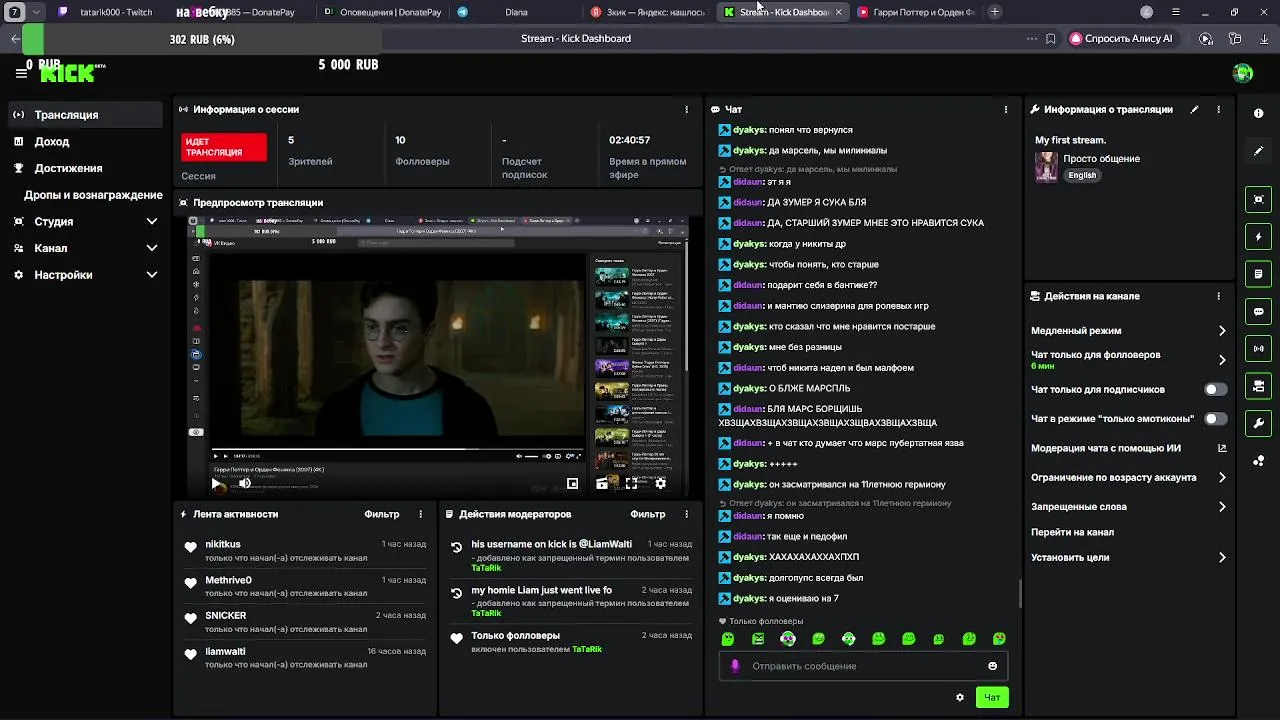This screenshot has width=1280, height=720.
Task: Open the Ограничение по возрасту аккаунта arrow
Action: (1222, 478)
